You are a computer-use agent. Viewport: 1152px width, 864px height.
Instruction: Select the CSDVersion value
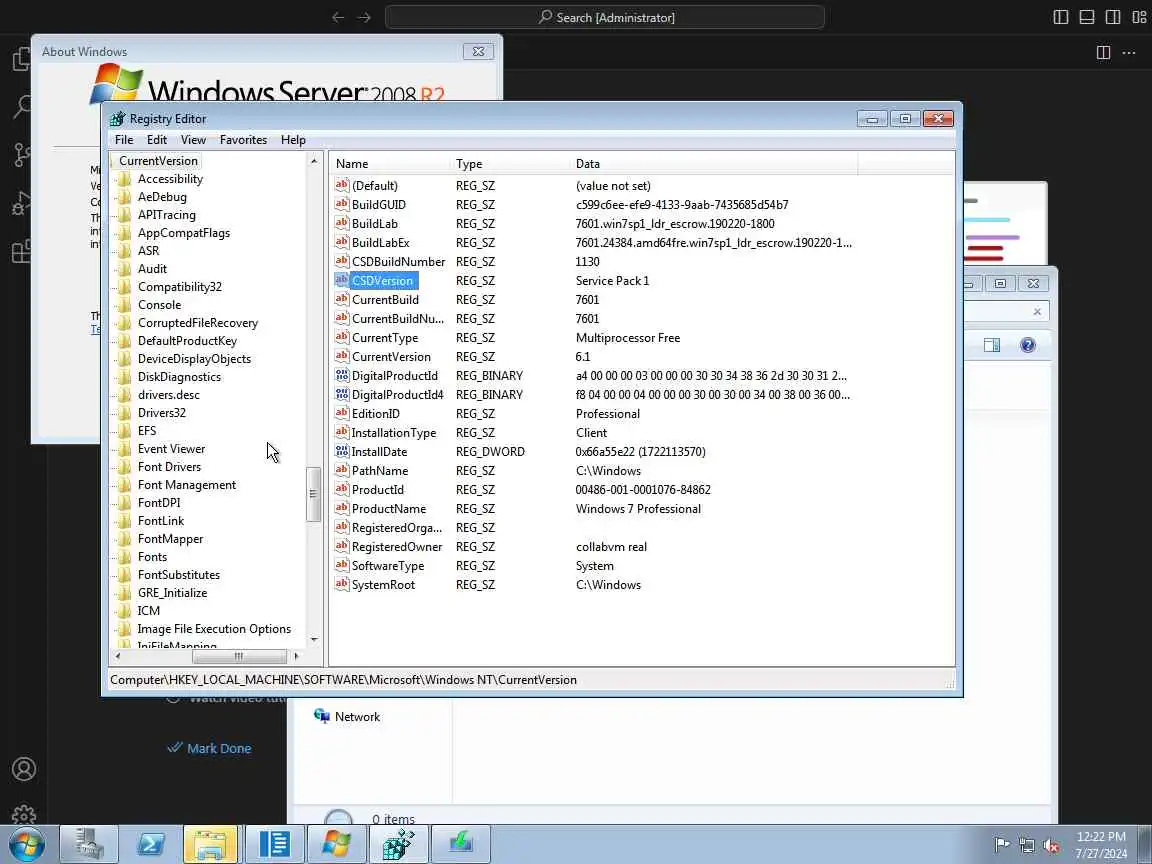click(382, 281)
